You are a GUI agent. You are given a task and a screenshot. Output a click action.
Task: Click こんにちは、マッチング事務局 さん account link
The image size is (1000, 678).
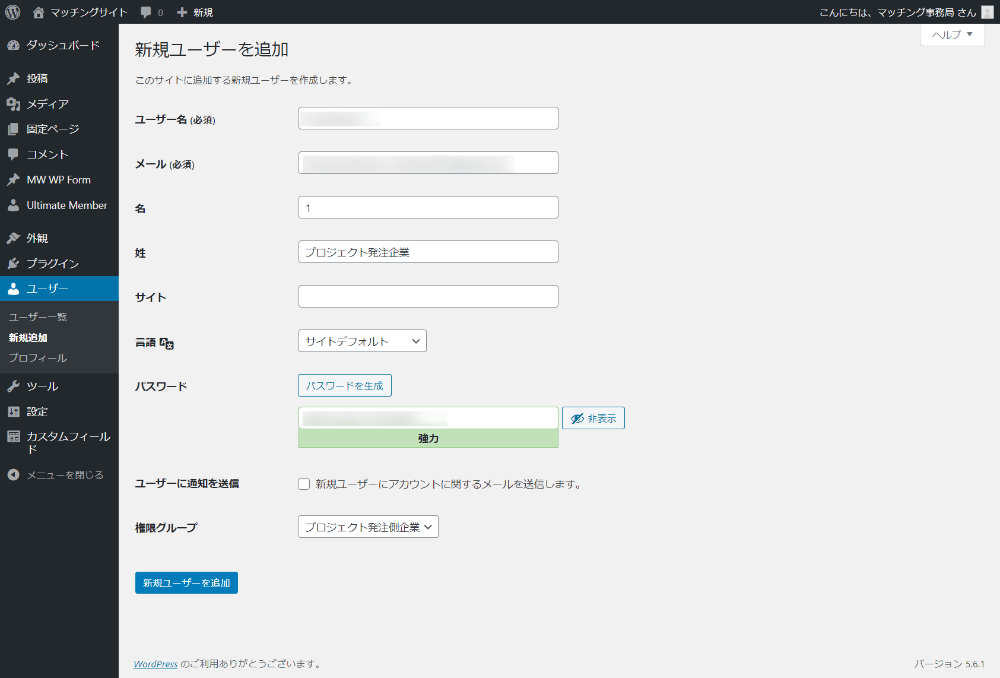(x=898, y=12)
